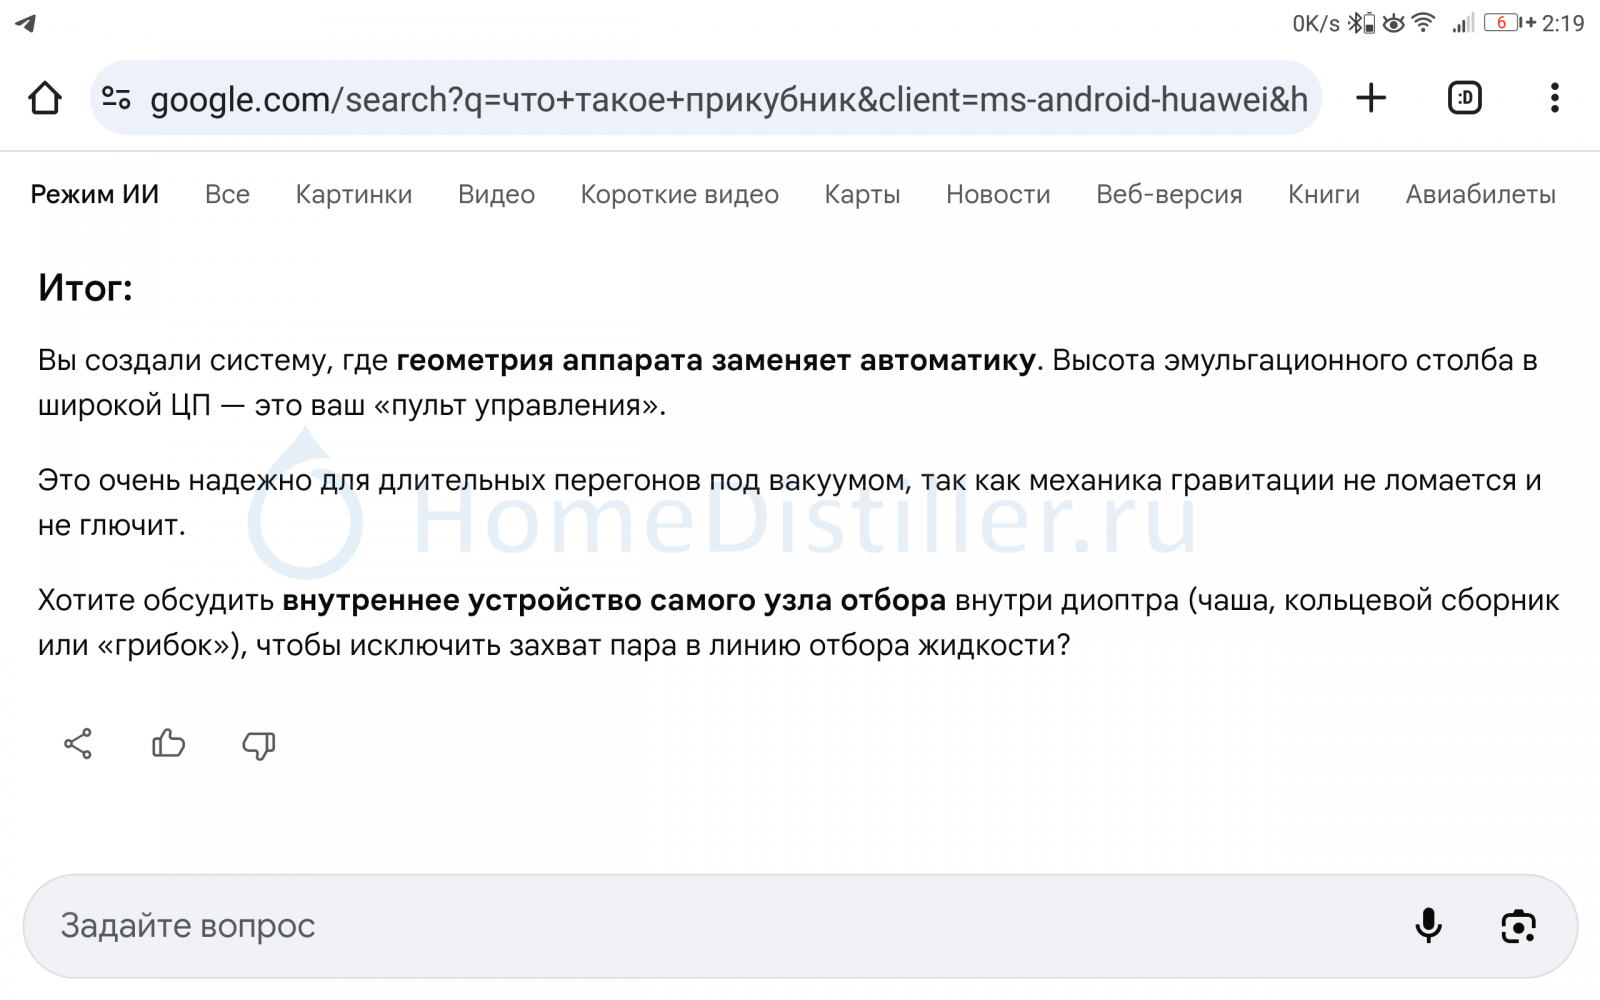Switch to the 'Все' tab
Image resolution: width=1600 pixels, height=1000 pixels.
[x=227, y=194]
